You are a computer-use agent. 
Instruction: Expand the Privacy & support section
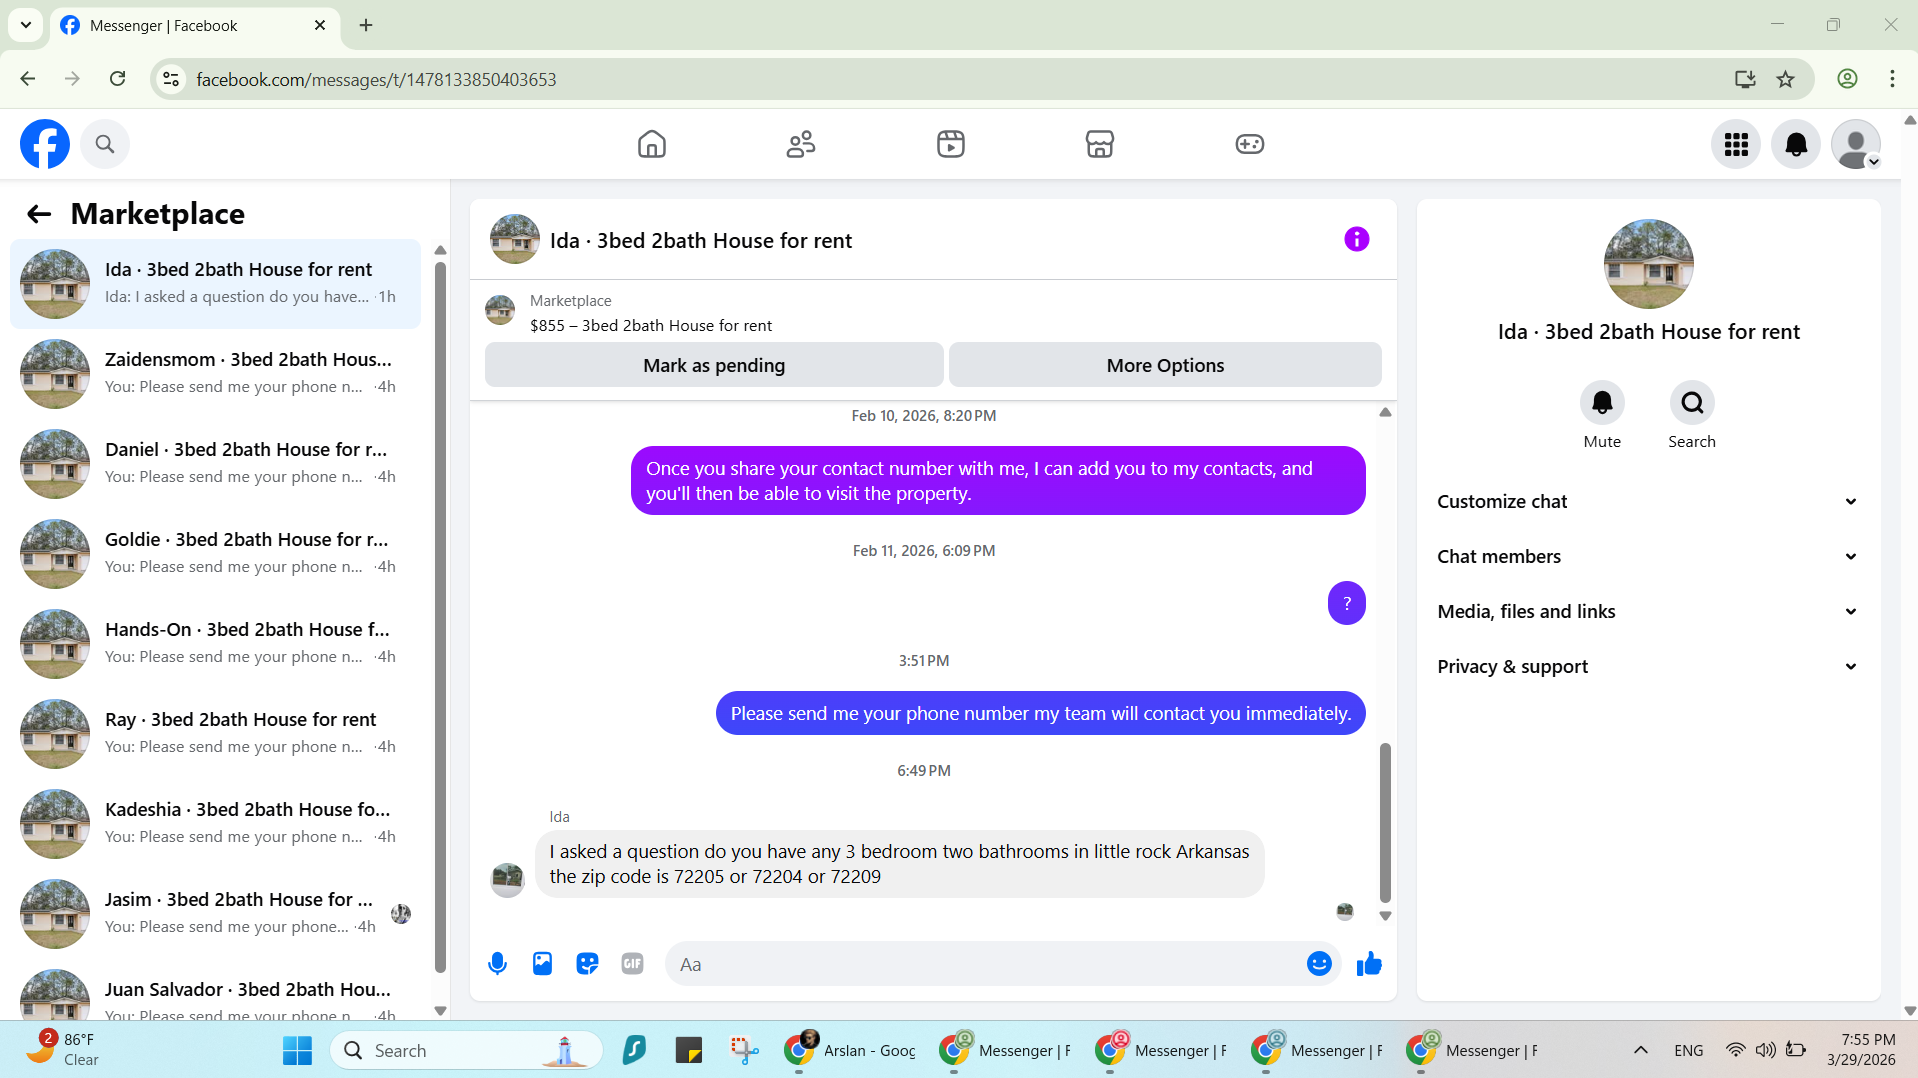coord(1648,667)
